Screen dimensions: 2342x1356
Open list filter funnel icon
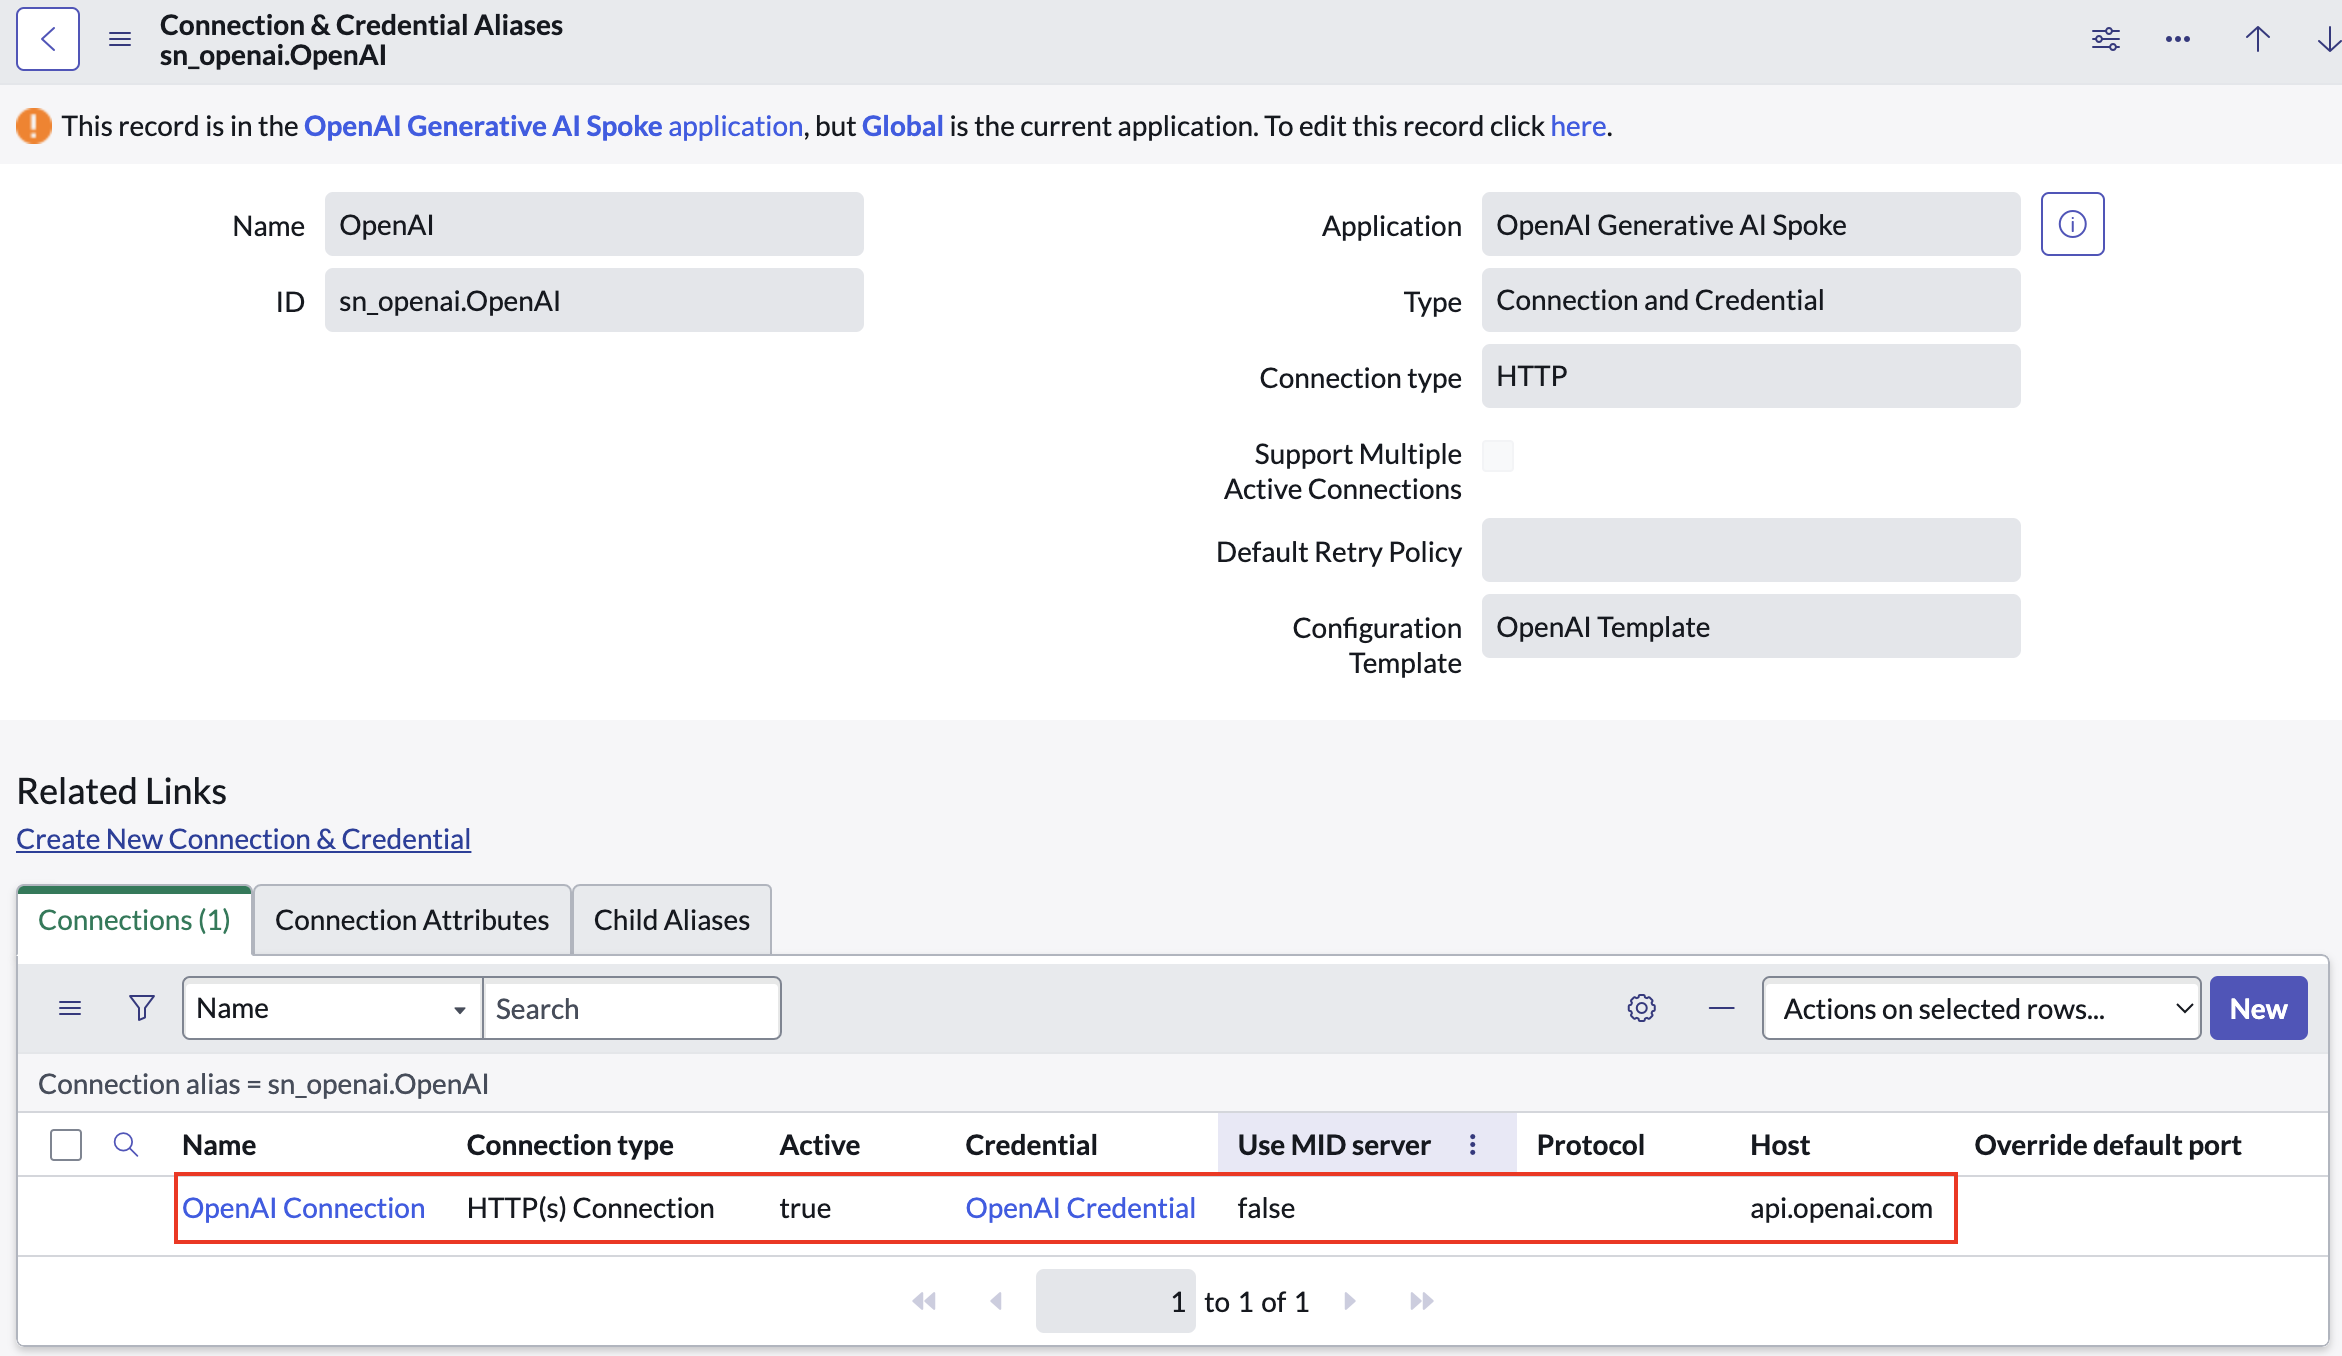142,1008
